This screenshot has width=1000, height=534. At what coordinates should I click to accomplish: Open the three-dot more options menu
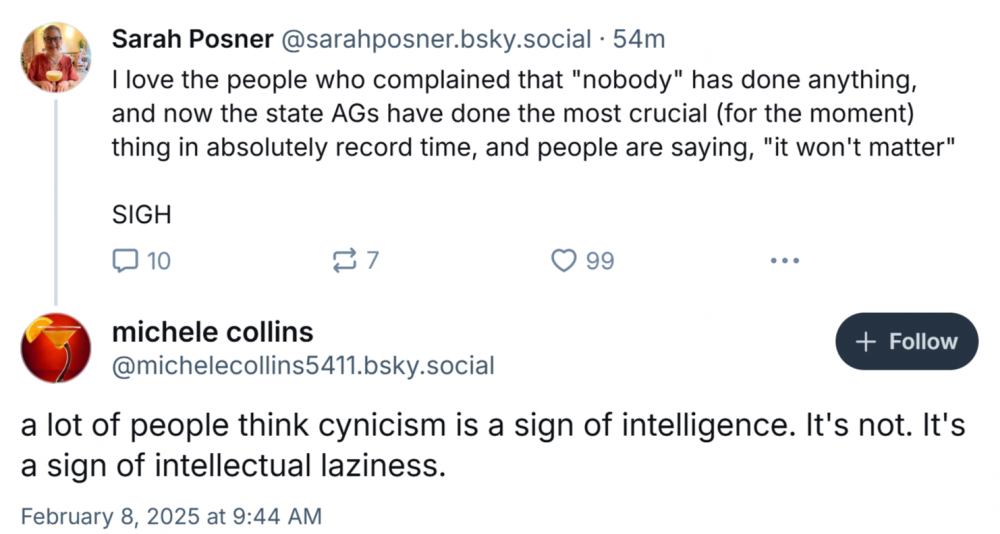point(785,261)
